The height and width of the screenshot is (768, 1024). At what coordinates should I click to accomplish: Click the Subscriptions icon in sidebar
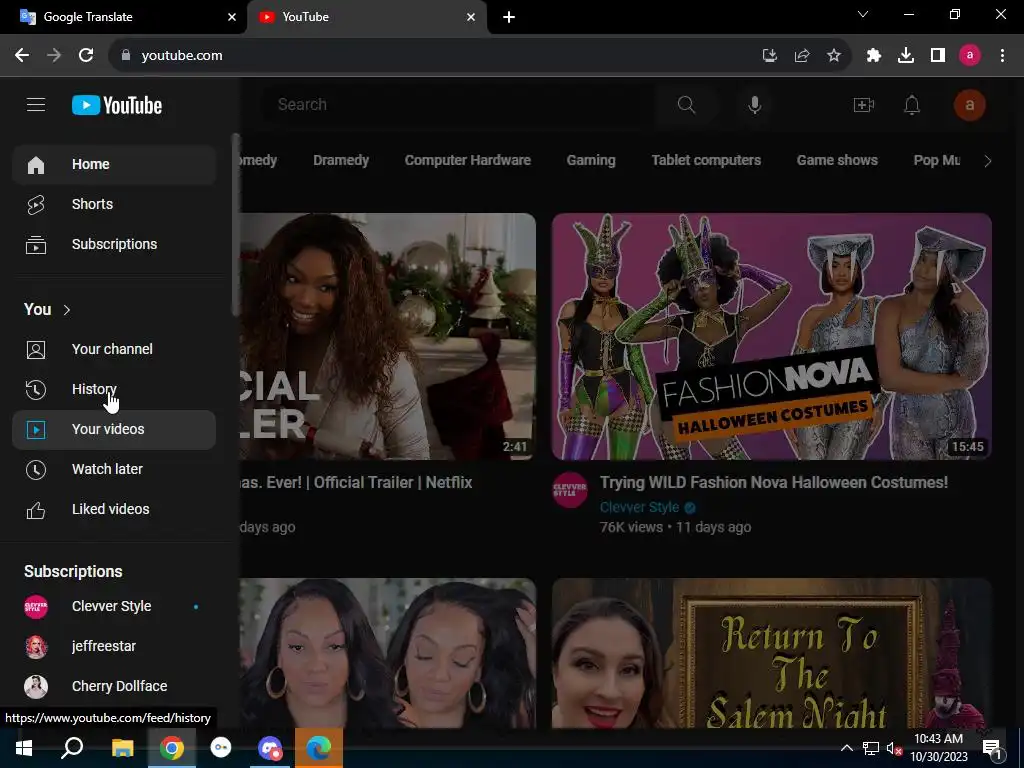tap(36, 245)
